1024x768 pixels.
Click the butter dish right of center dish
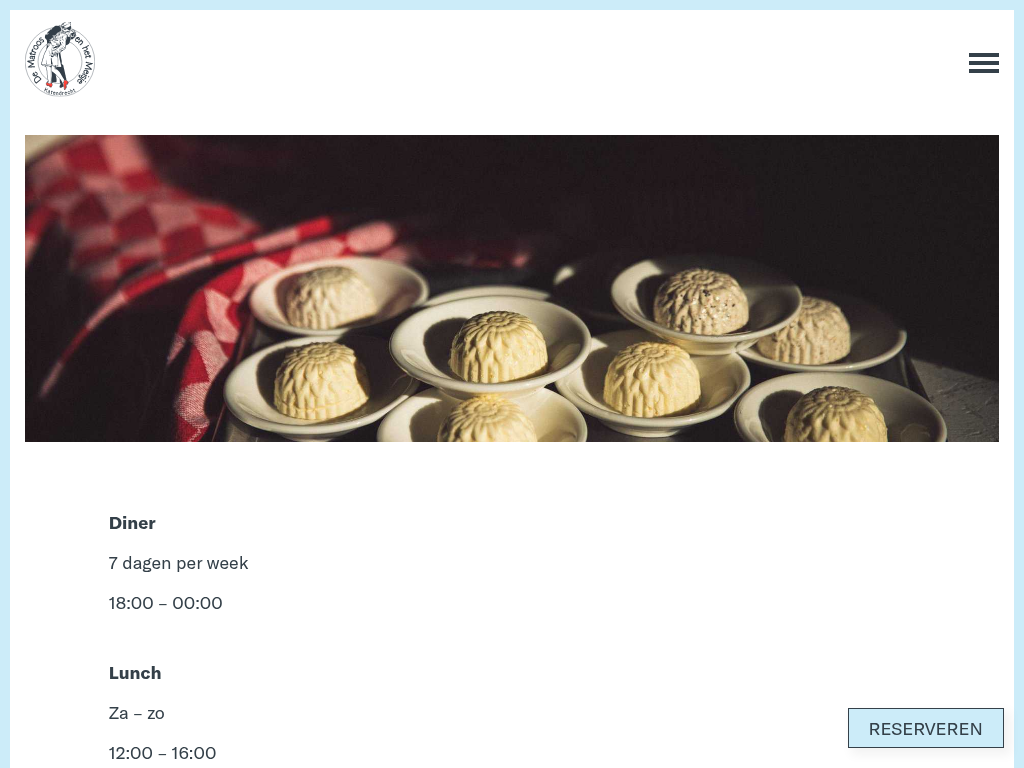653,382
